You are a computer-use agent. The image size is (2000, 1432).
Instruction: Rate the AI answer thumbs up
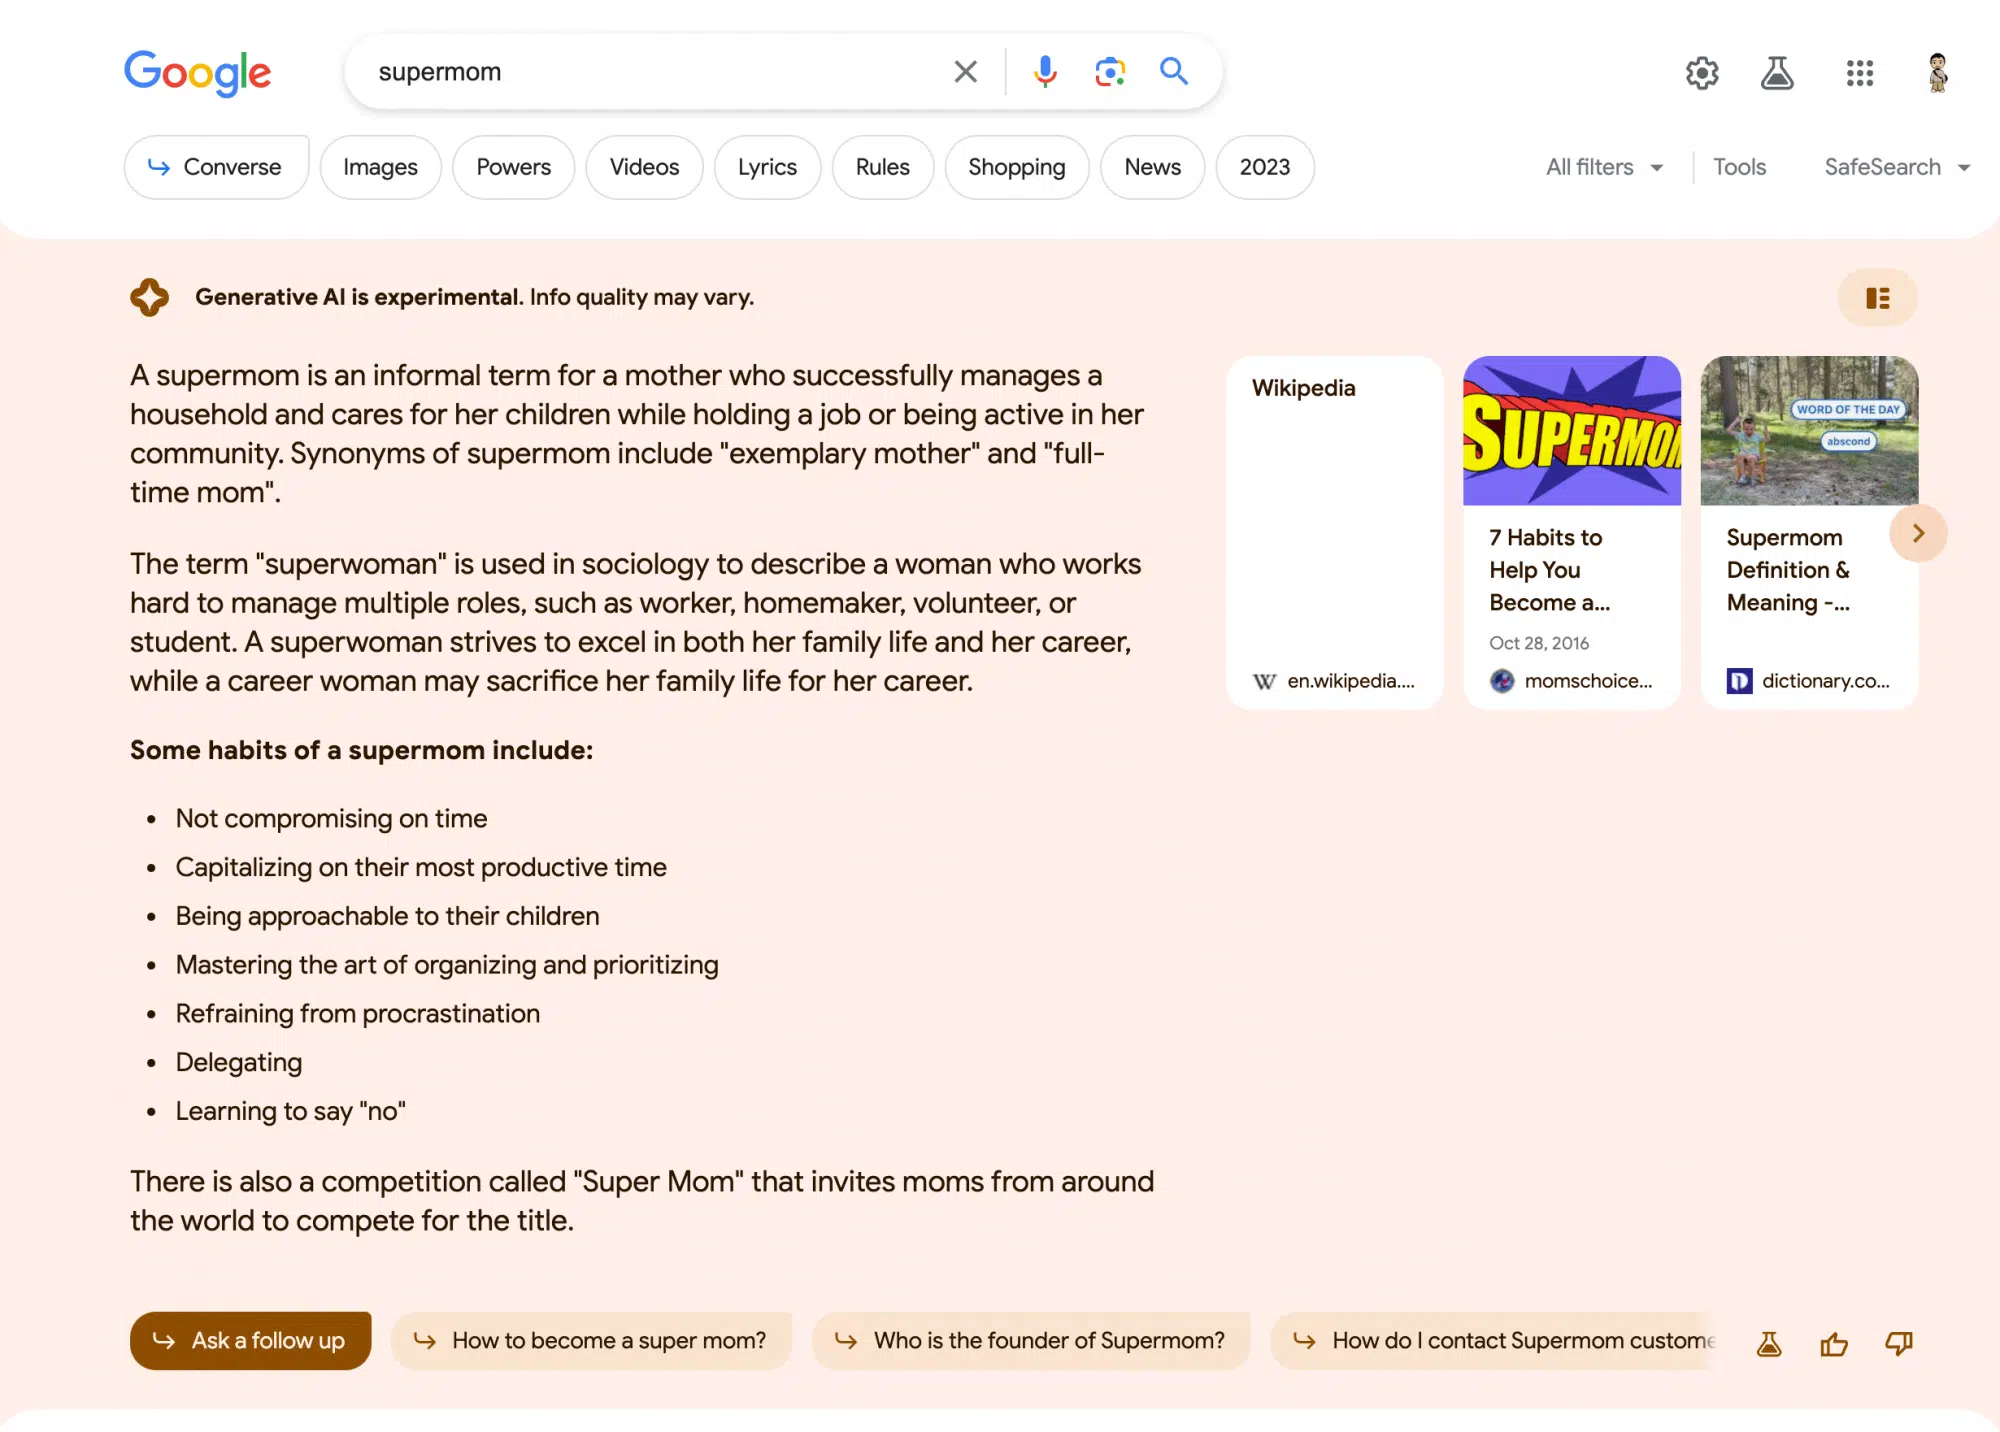tap(1834, 1344)
